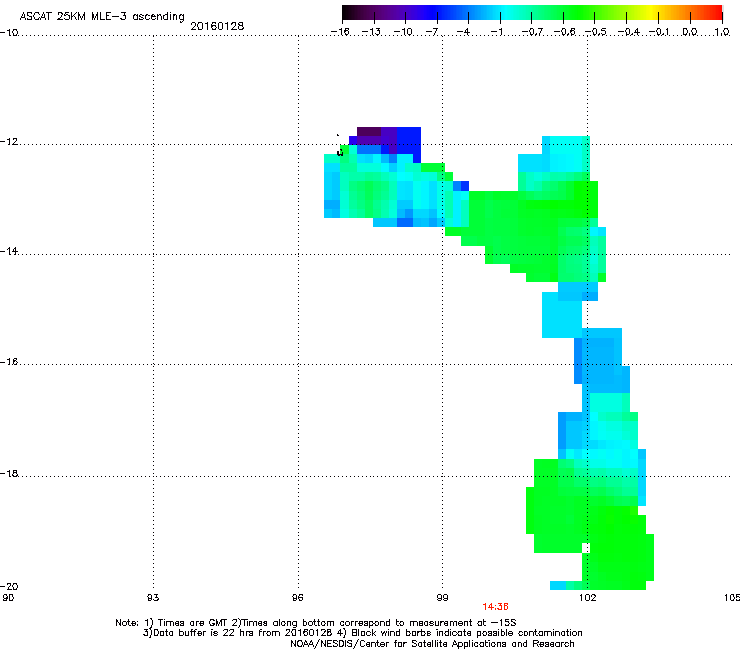Click the '-0.1' label on the color bar

(x=659, y=32)
